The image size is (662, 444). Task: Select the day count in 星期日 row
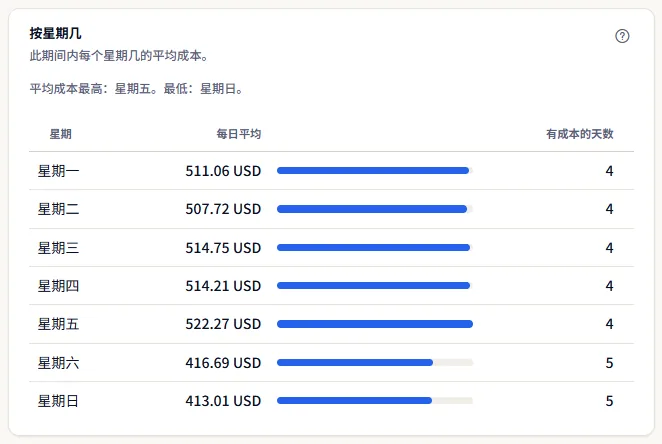(x=609, y=401)
